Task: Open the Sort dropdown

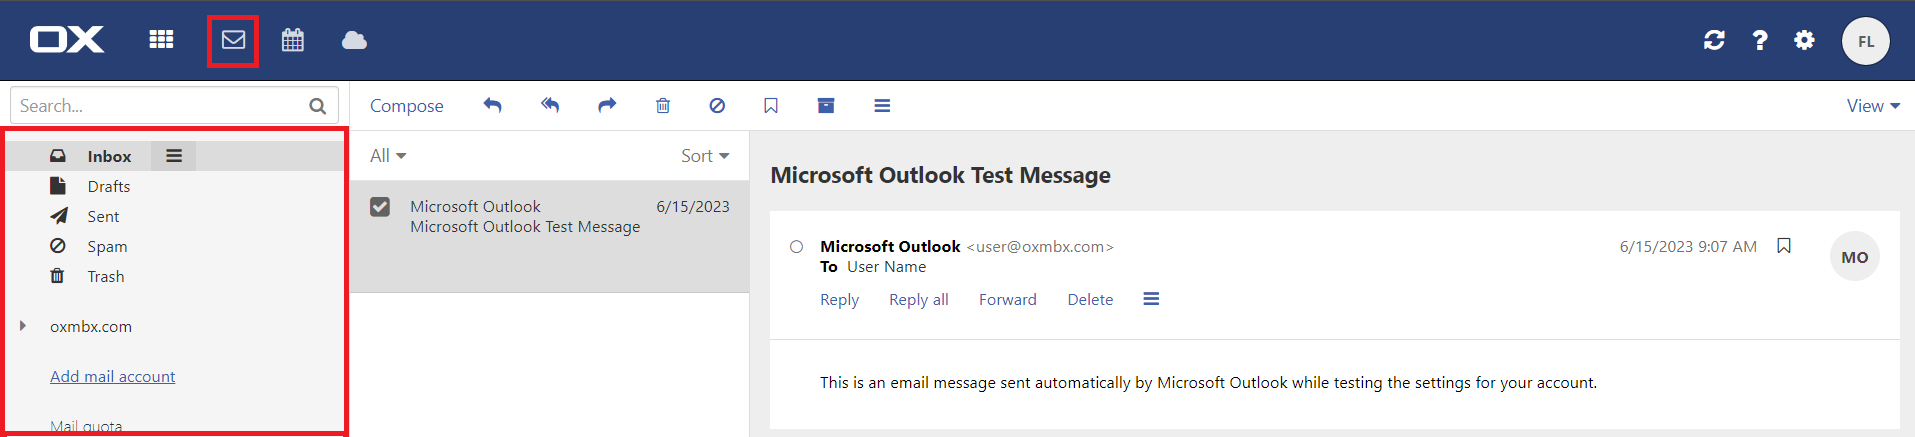Action: [x=704, y=156]
